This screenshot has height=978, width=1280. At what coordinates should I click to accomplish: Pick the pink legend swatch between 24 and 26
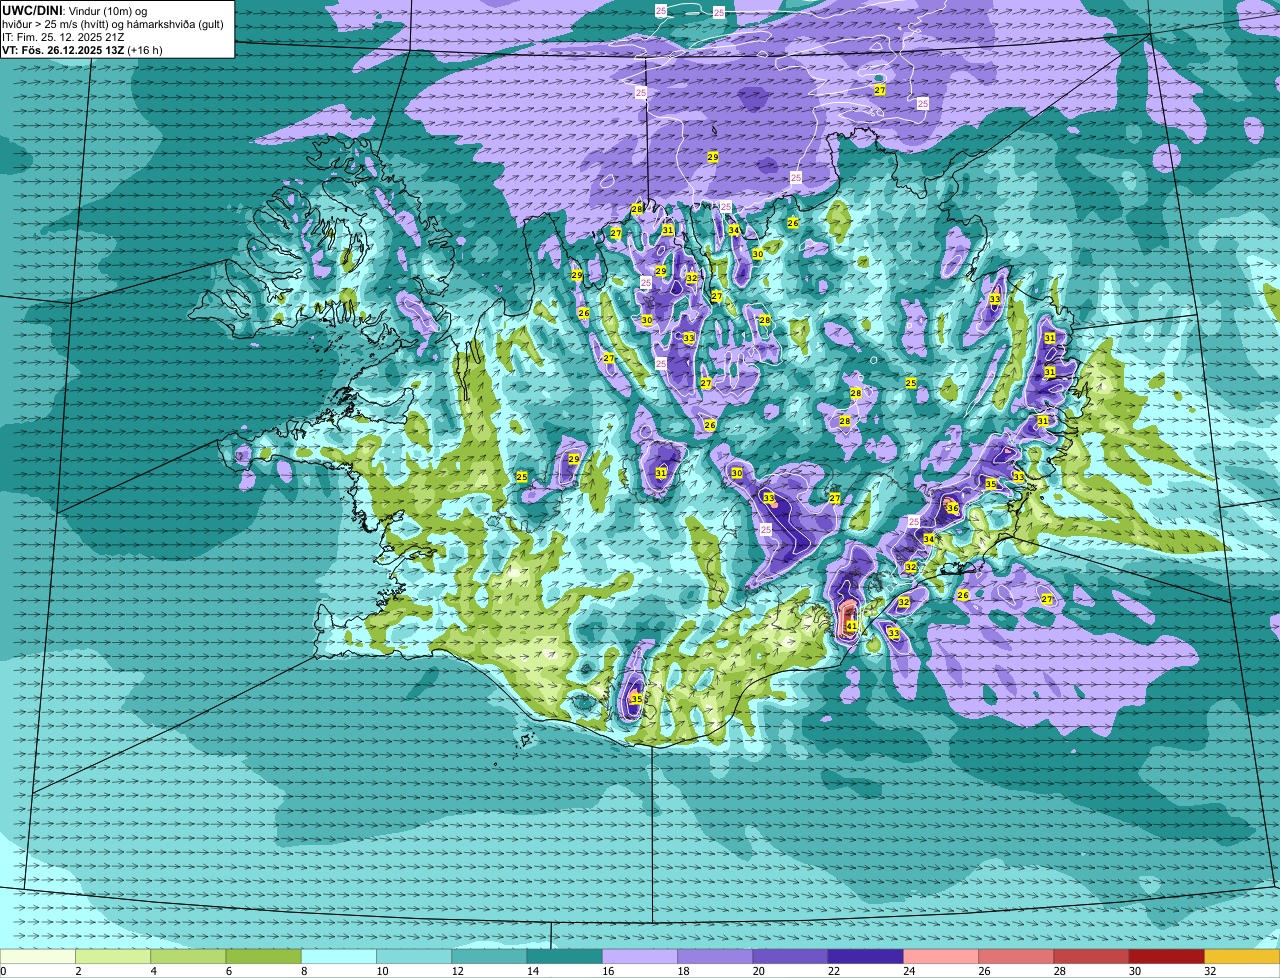point(941,957)
